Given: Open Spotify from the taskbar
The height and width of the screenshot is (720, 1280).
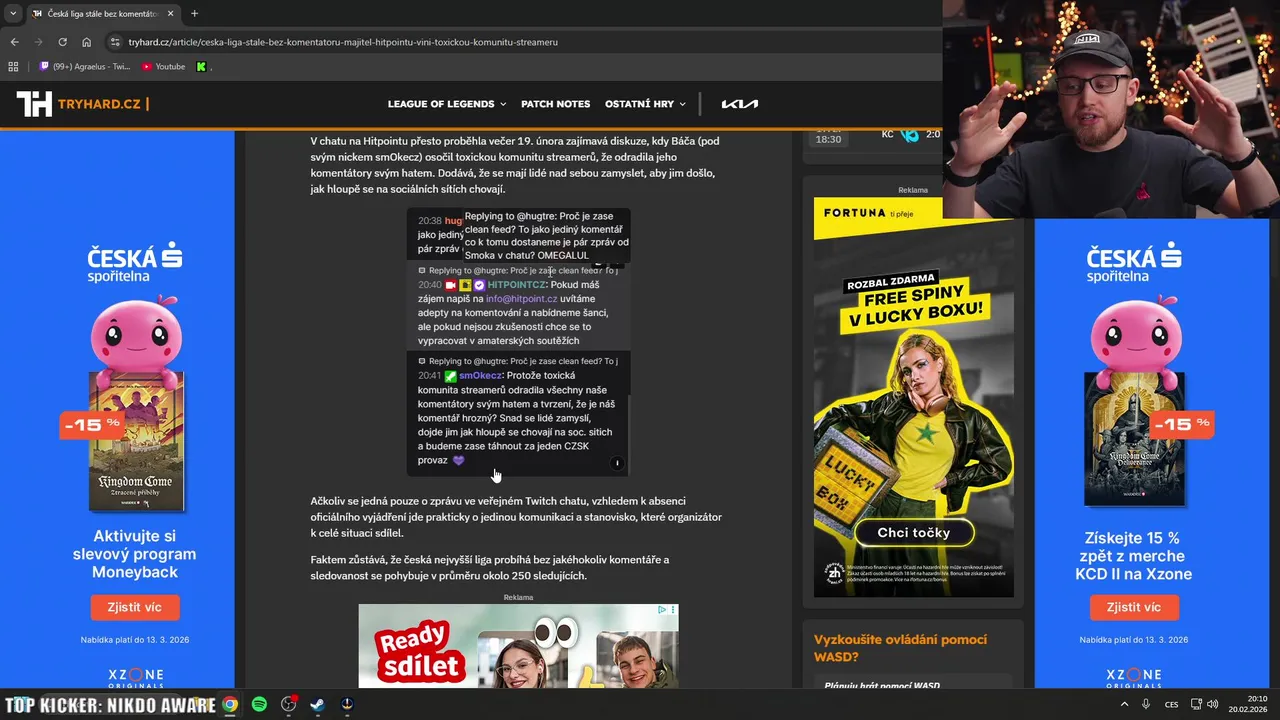Looking at the screenshot, I should (x=259, y=704).
